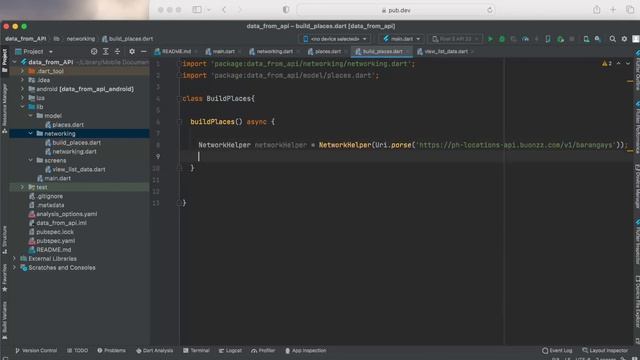Click the Run with Coverage icon

pyautogui.click(x=513, y=39)
